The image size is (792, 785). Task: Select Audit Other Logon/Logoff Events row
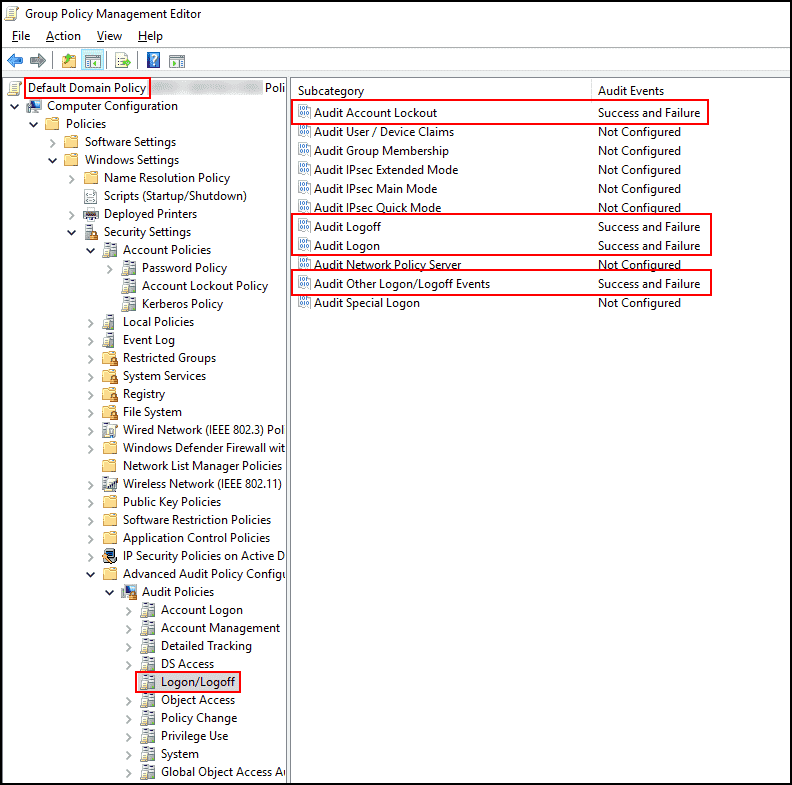(501, 284)
